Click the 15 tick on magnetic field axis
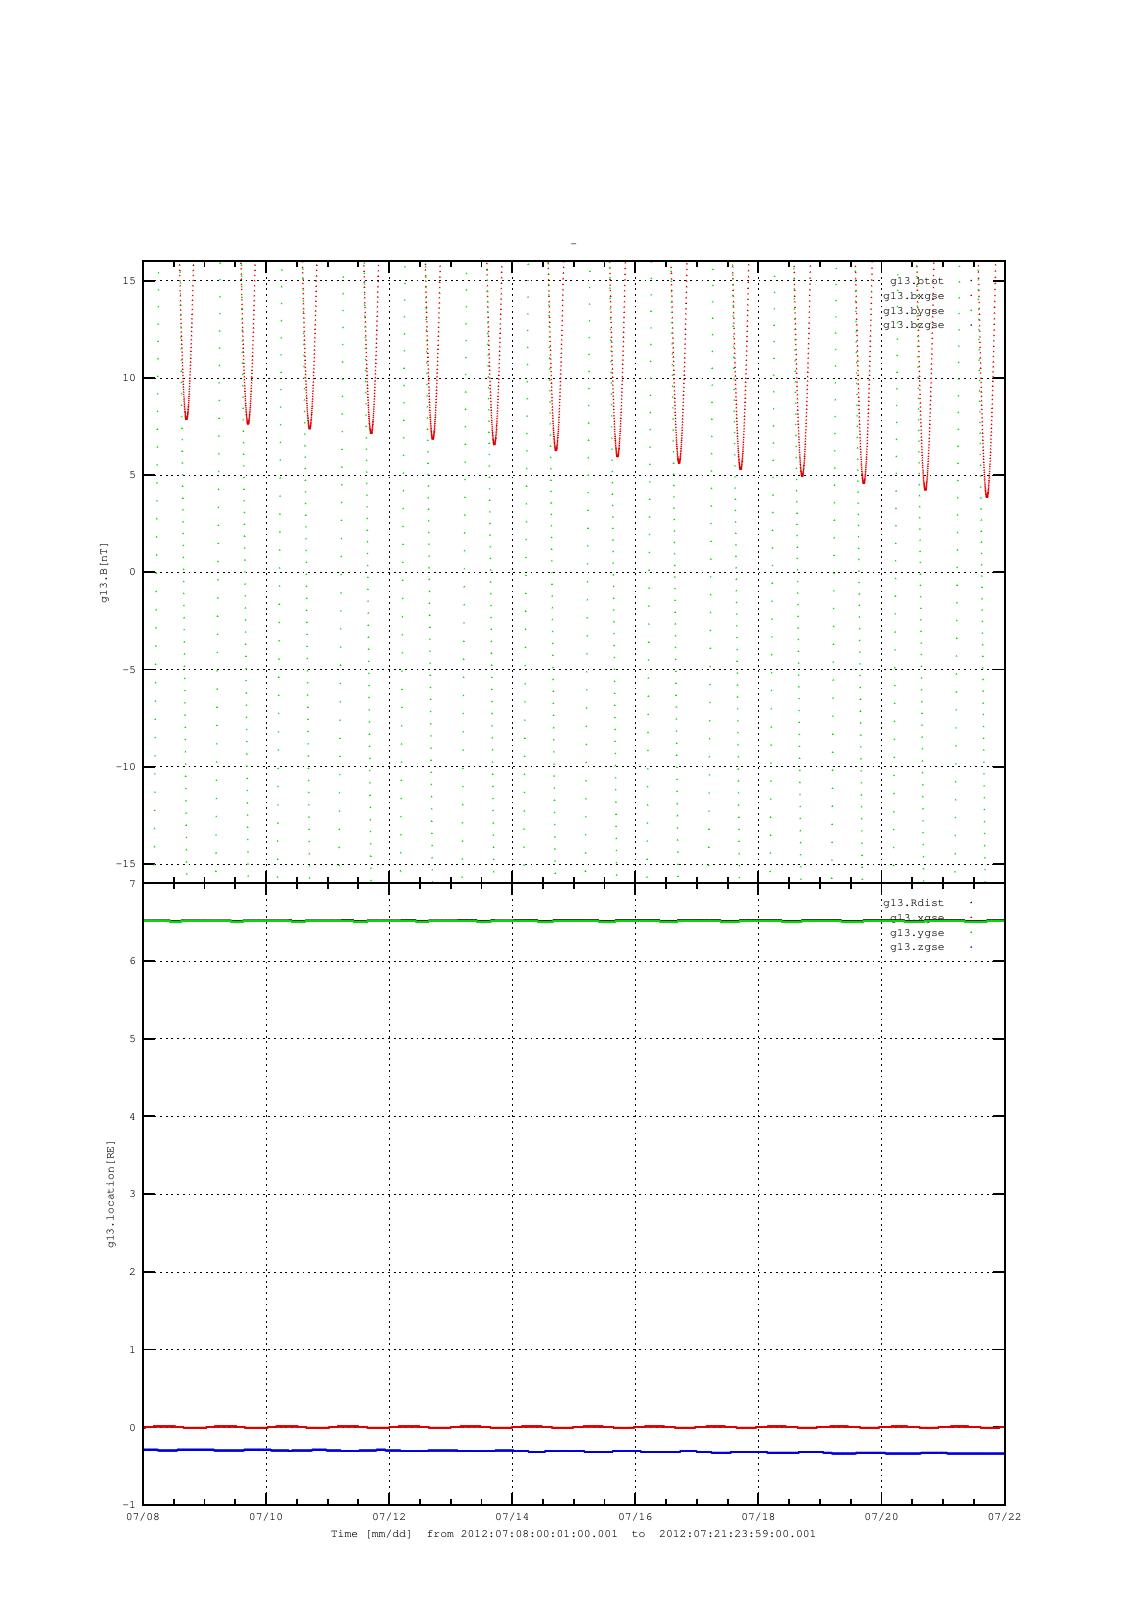This screenshot has height=1600, width=1131. 129,281
